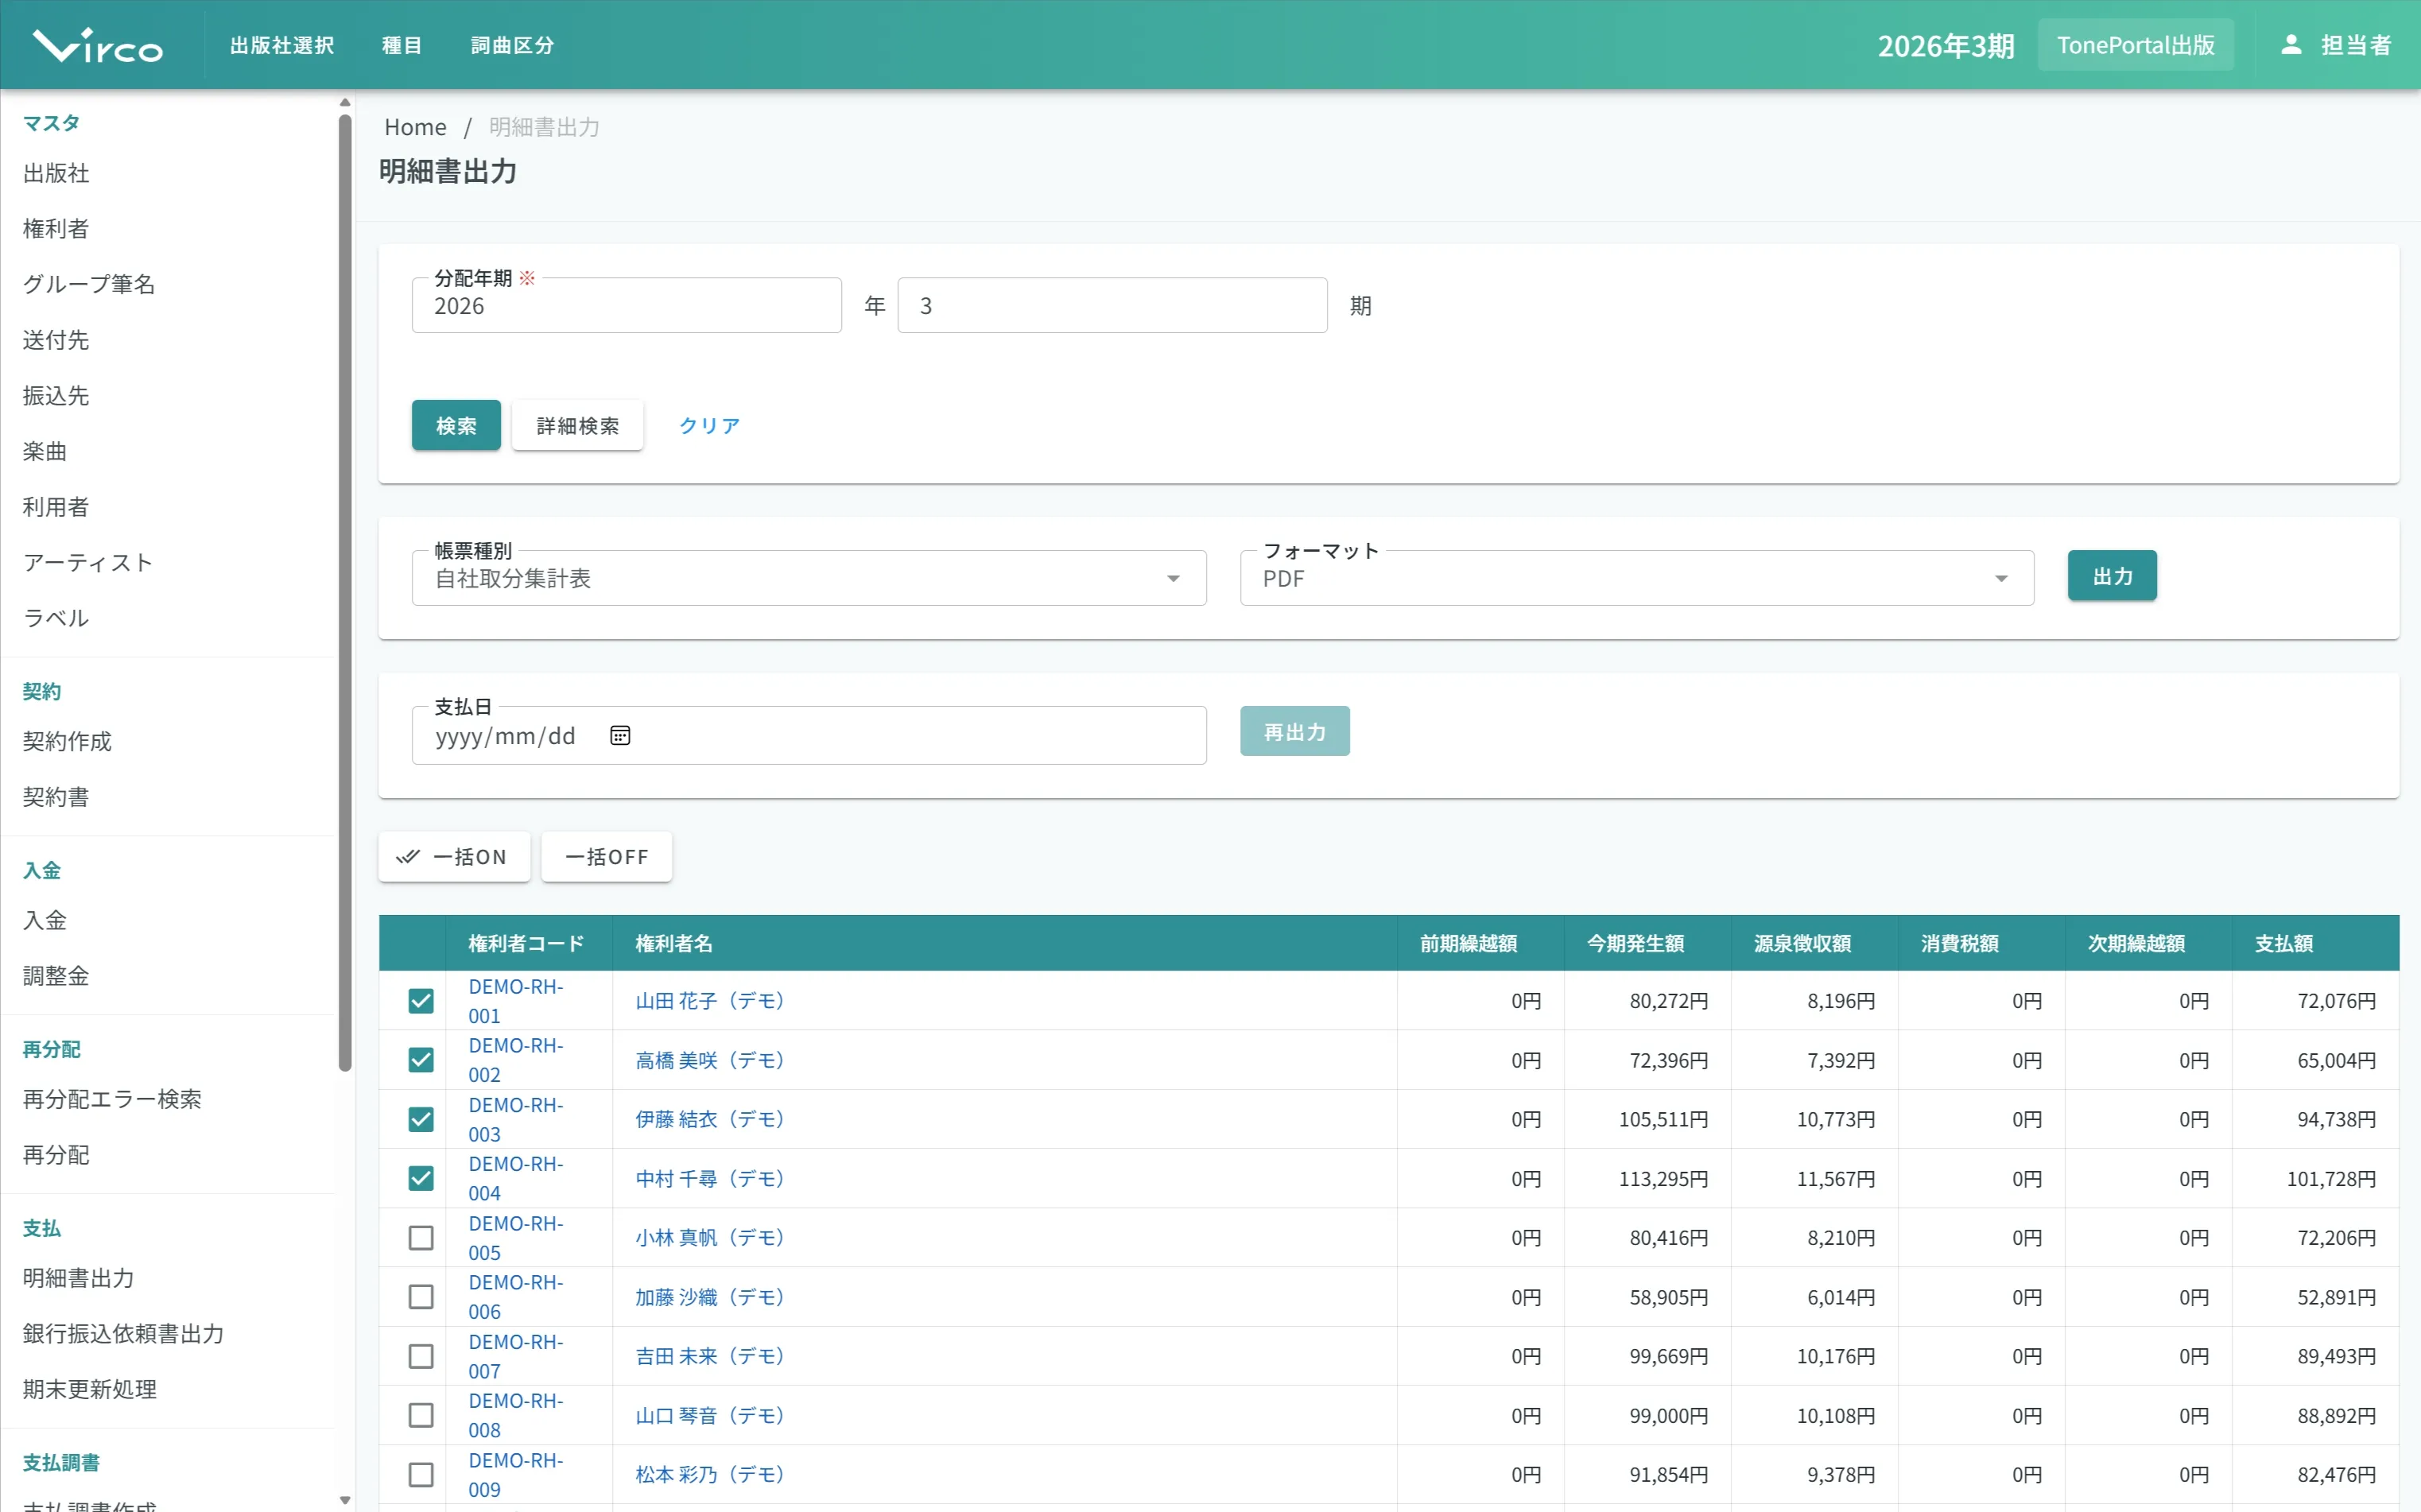The image size is (2421, 1512).
Task: Open the 出版社選択 menu
Action: 282,45
